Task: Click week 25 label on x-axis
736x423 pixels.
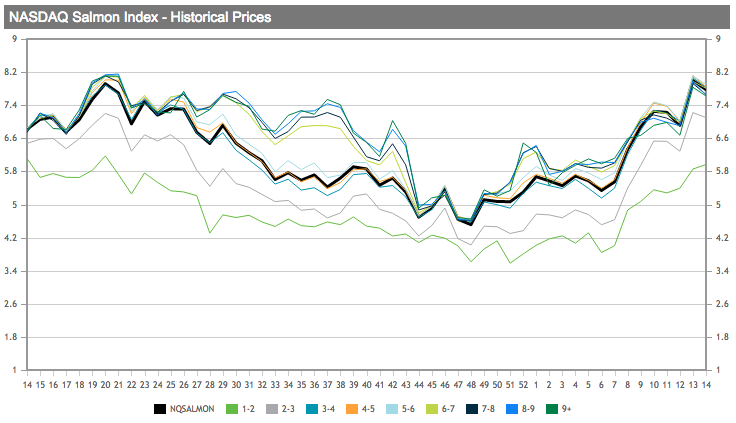Action: point(171,385)
